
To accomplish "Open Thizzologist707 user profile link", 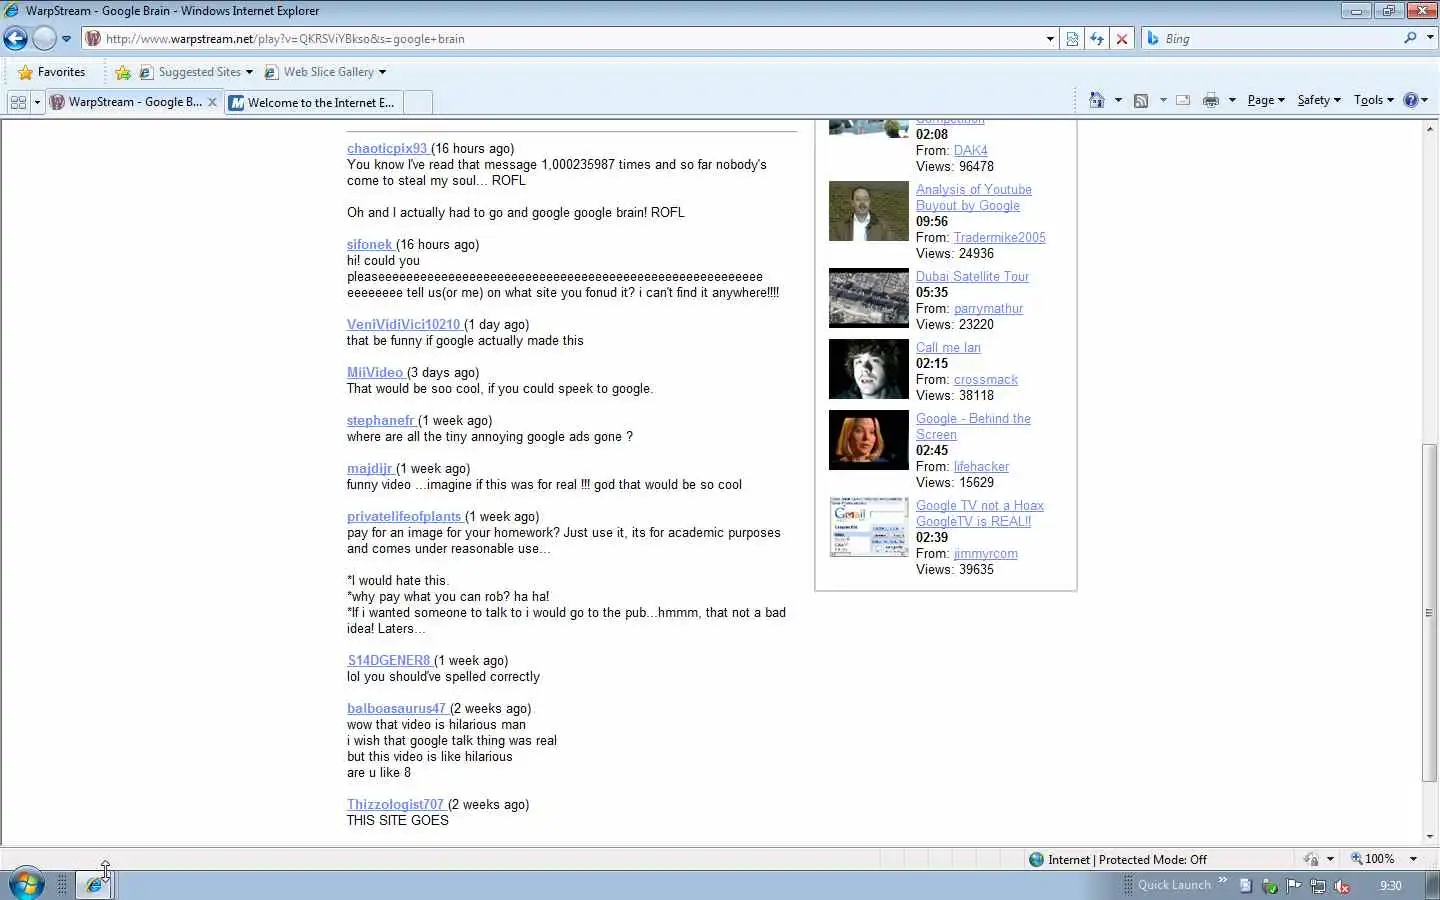I will (x=395, y=804).
